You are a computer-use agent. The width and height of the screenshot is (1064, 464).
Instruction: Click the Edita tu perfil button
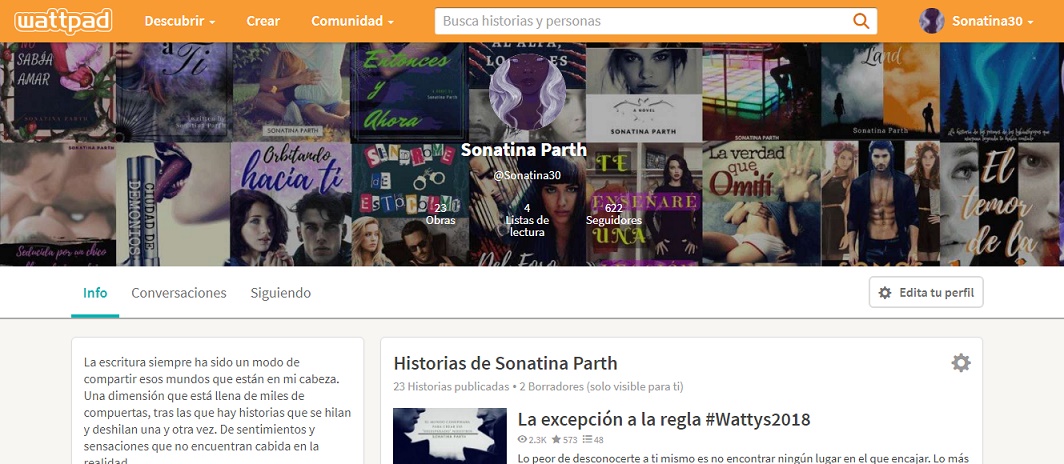(x=926, y=292)
